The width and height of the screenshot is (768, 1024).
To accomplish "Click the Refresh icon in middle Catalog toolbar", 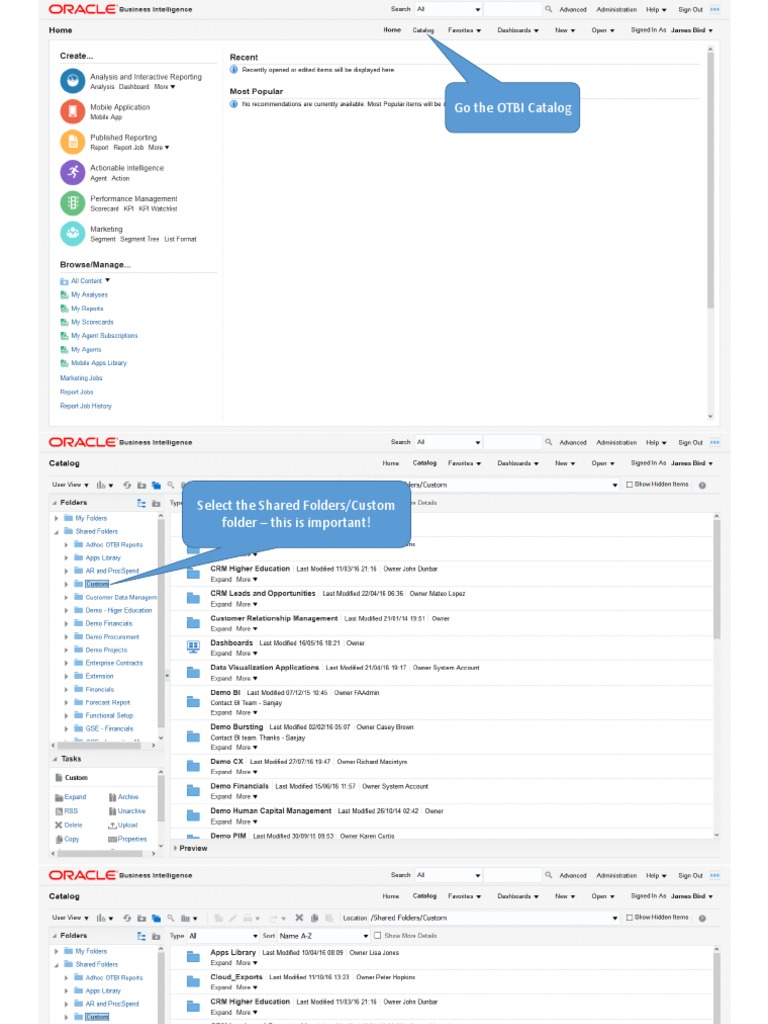I will tap(127, 485).
